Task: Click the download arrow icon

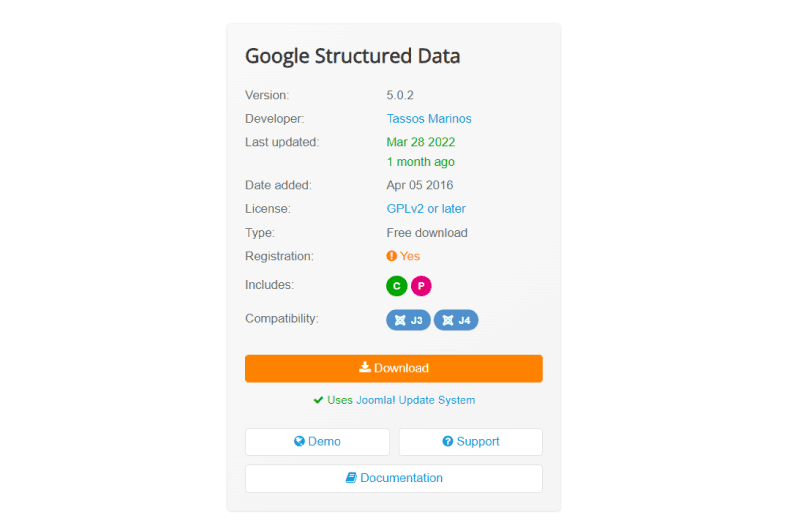Action: pyautogui.click(x=365, y=367)
